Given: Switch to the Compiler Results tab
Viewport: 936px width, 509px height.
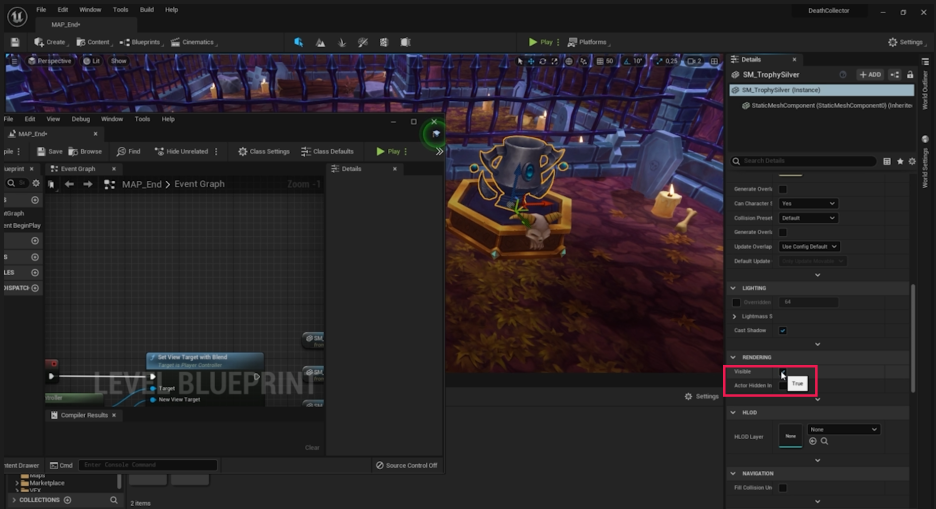Looking at the screenshot, I should coord(84,415).
